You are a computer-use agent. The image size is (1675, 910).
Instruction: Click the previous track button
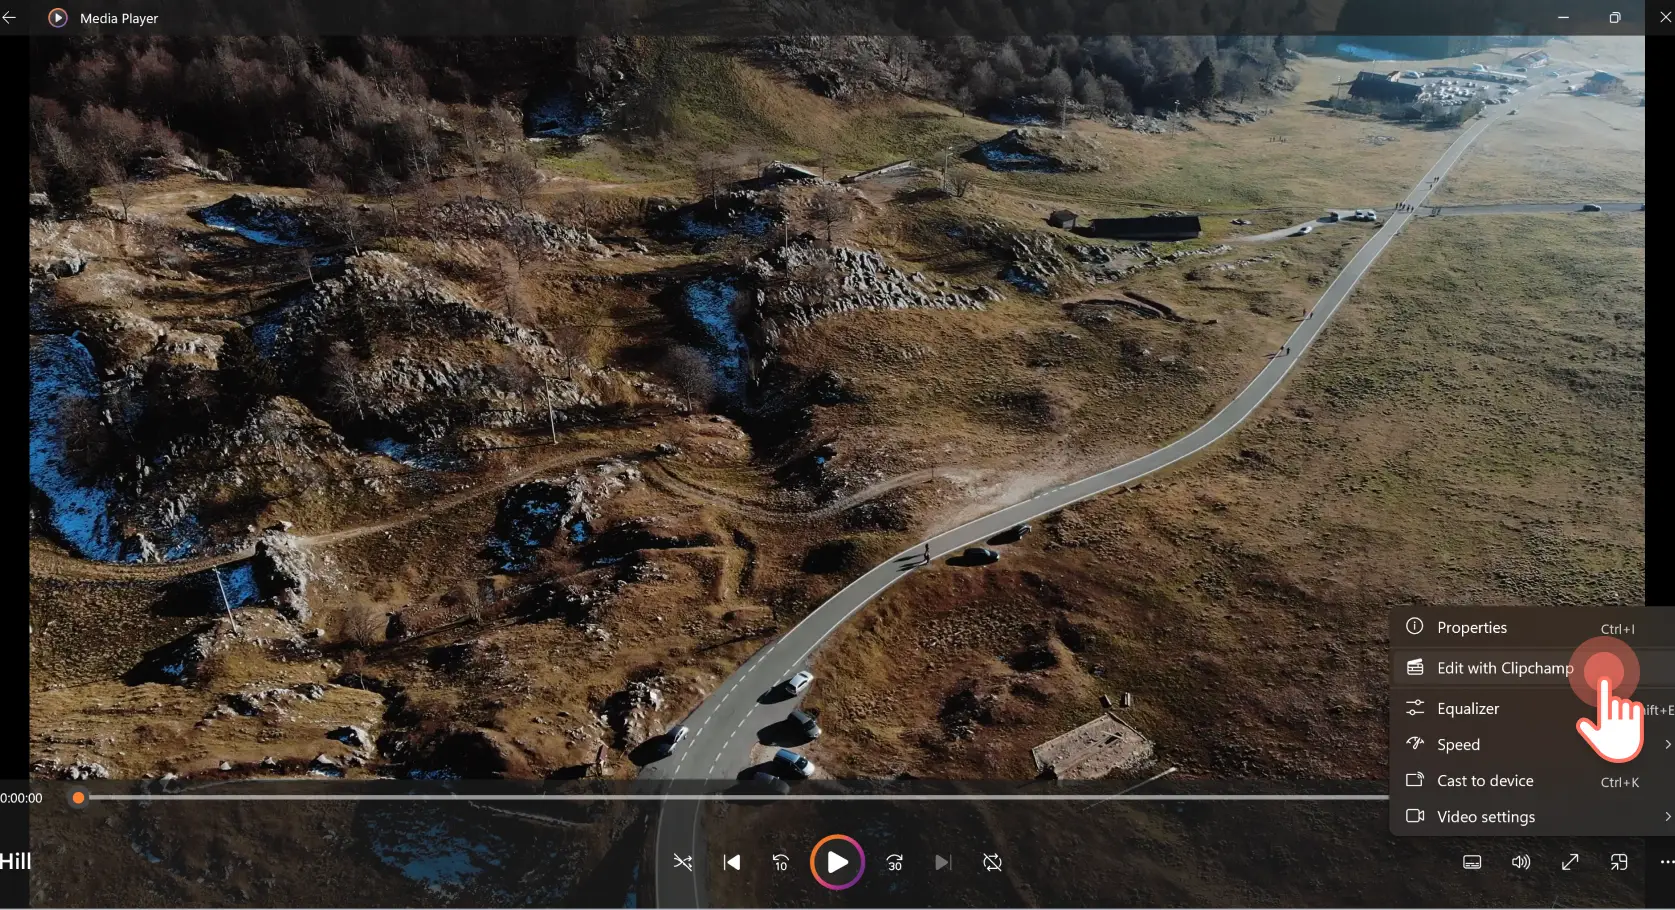731,862
